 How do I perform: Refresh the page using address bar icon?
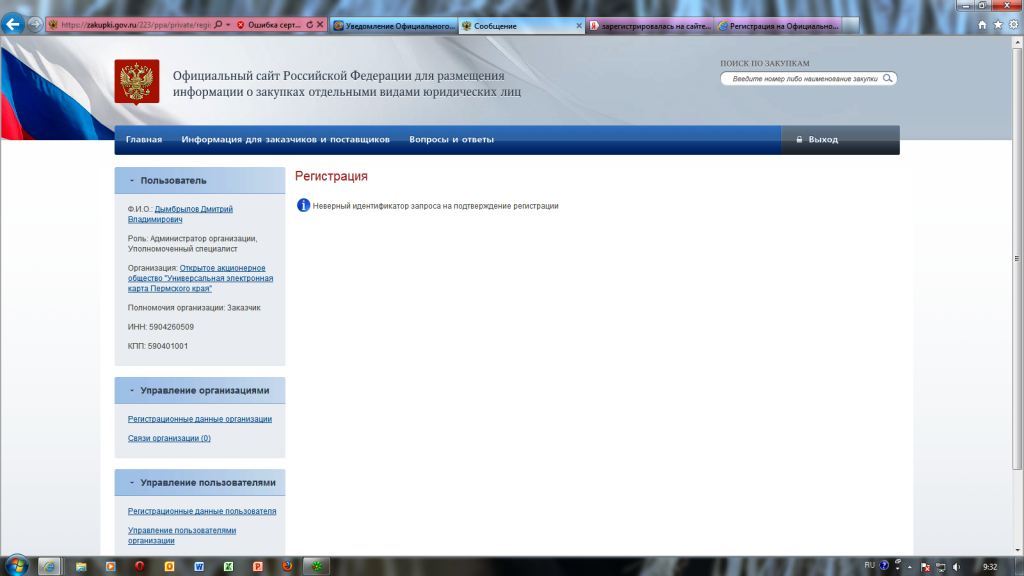click(309, 25)
